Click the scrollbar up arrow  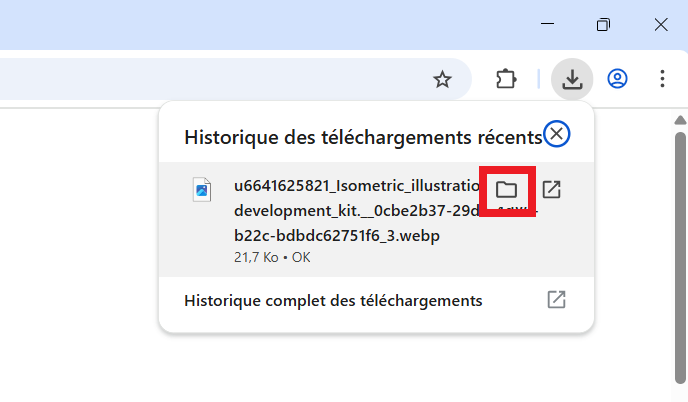(680, 121)
